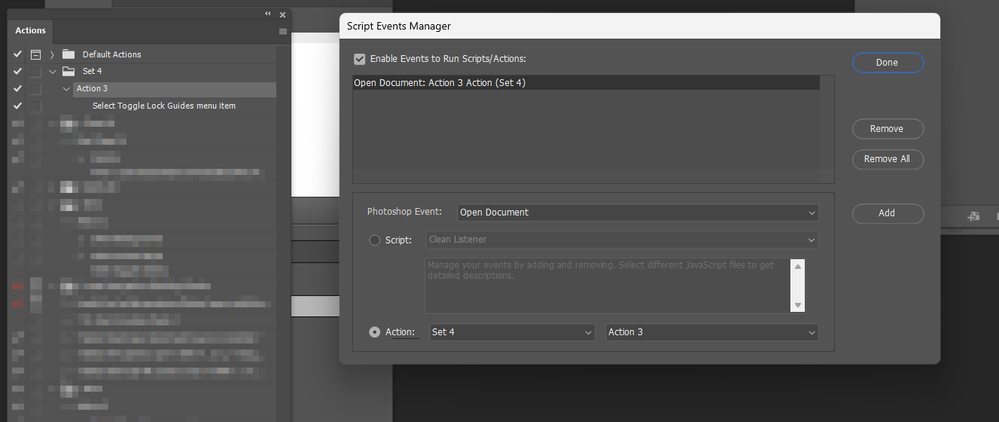Switch to the Actions tab
The width and height of the screenshot is (999, 422).
pos(31,32)
